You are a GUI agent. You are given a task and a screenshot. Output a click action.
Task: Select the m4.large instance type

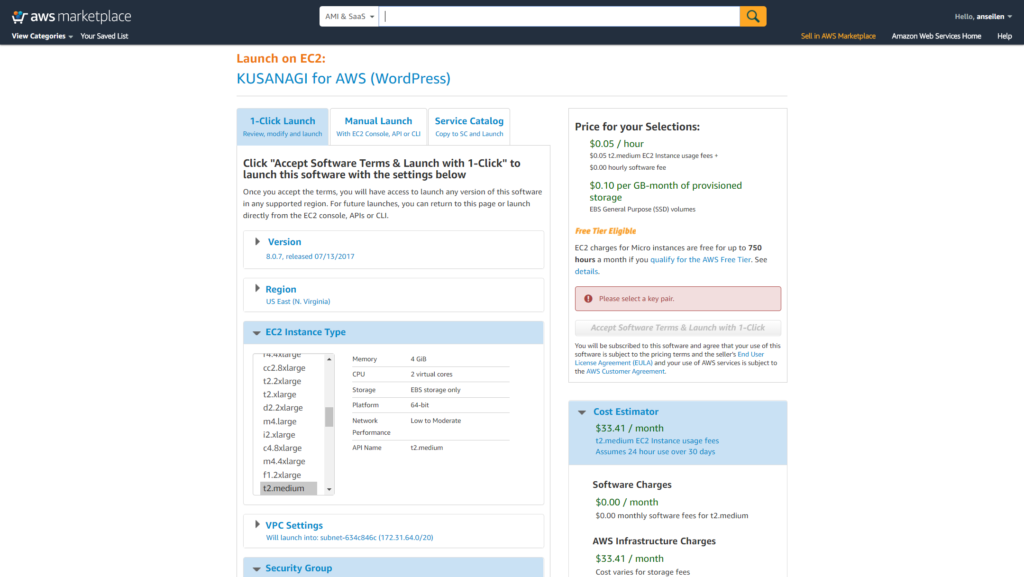pyautogui.click(x=280, y=421)
